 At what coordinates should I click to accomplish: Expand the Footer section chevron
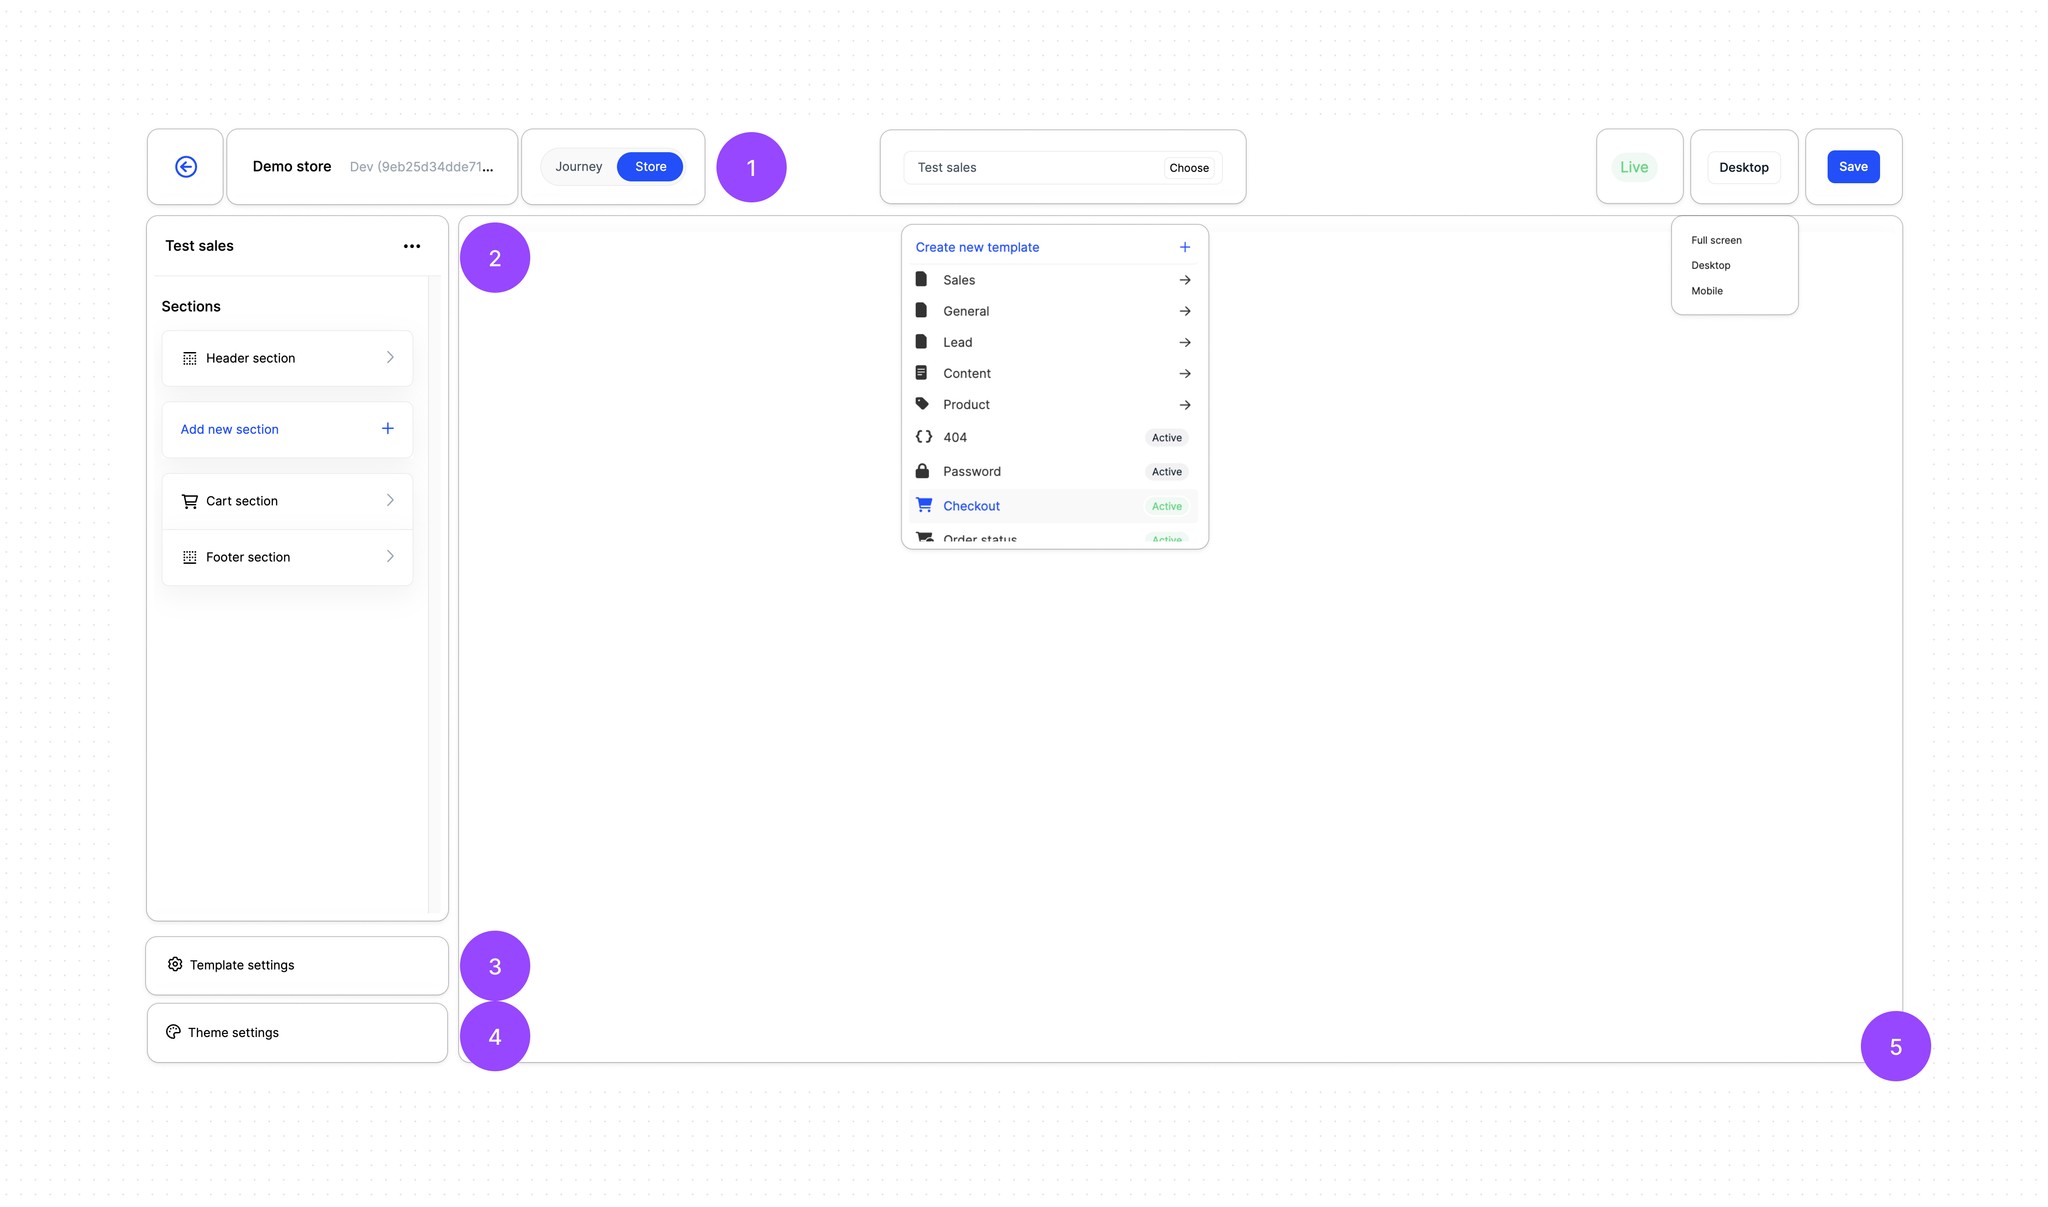pyautogui.click(x=390, y=557)
